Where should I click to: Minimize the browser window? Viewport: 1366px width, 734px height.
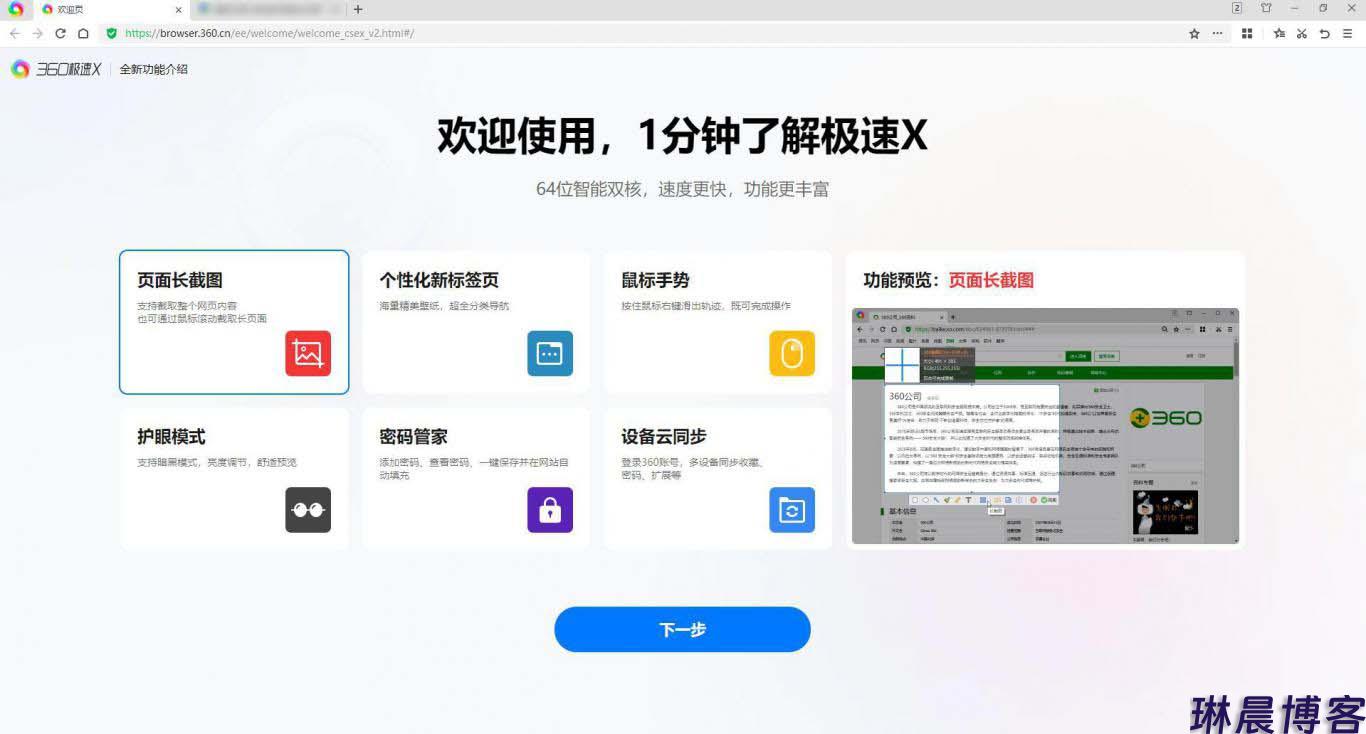[x=1294, y=8]
